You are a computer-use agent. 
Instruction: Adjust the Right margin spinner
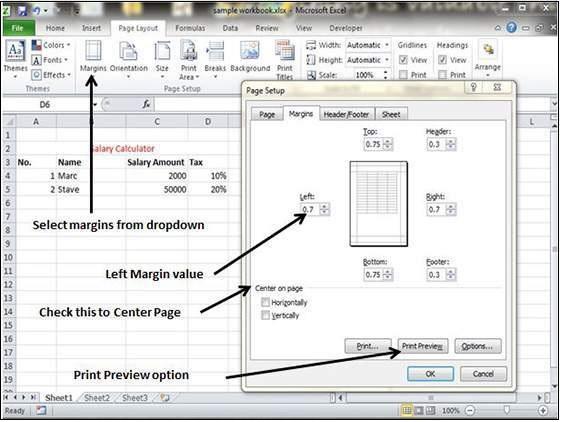click(x=451, y=209)
